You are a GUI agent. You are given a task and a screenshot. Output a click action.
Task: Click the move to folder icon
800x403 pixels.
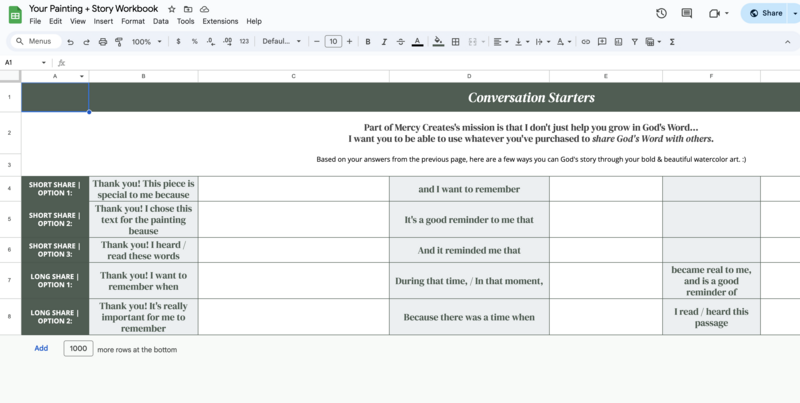coord(188,9)
